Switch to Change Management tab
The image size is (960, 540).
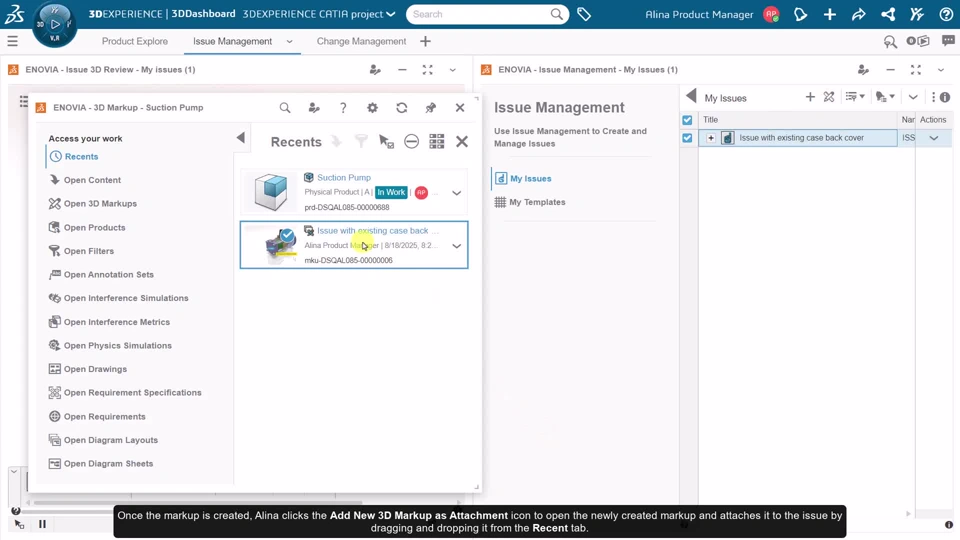[361, 41]
